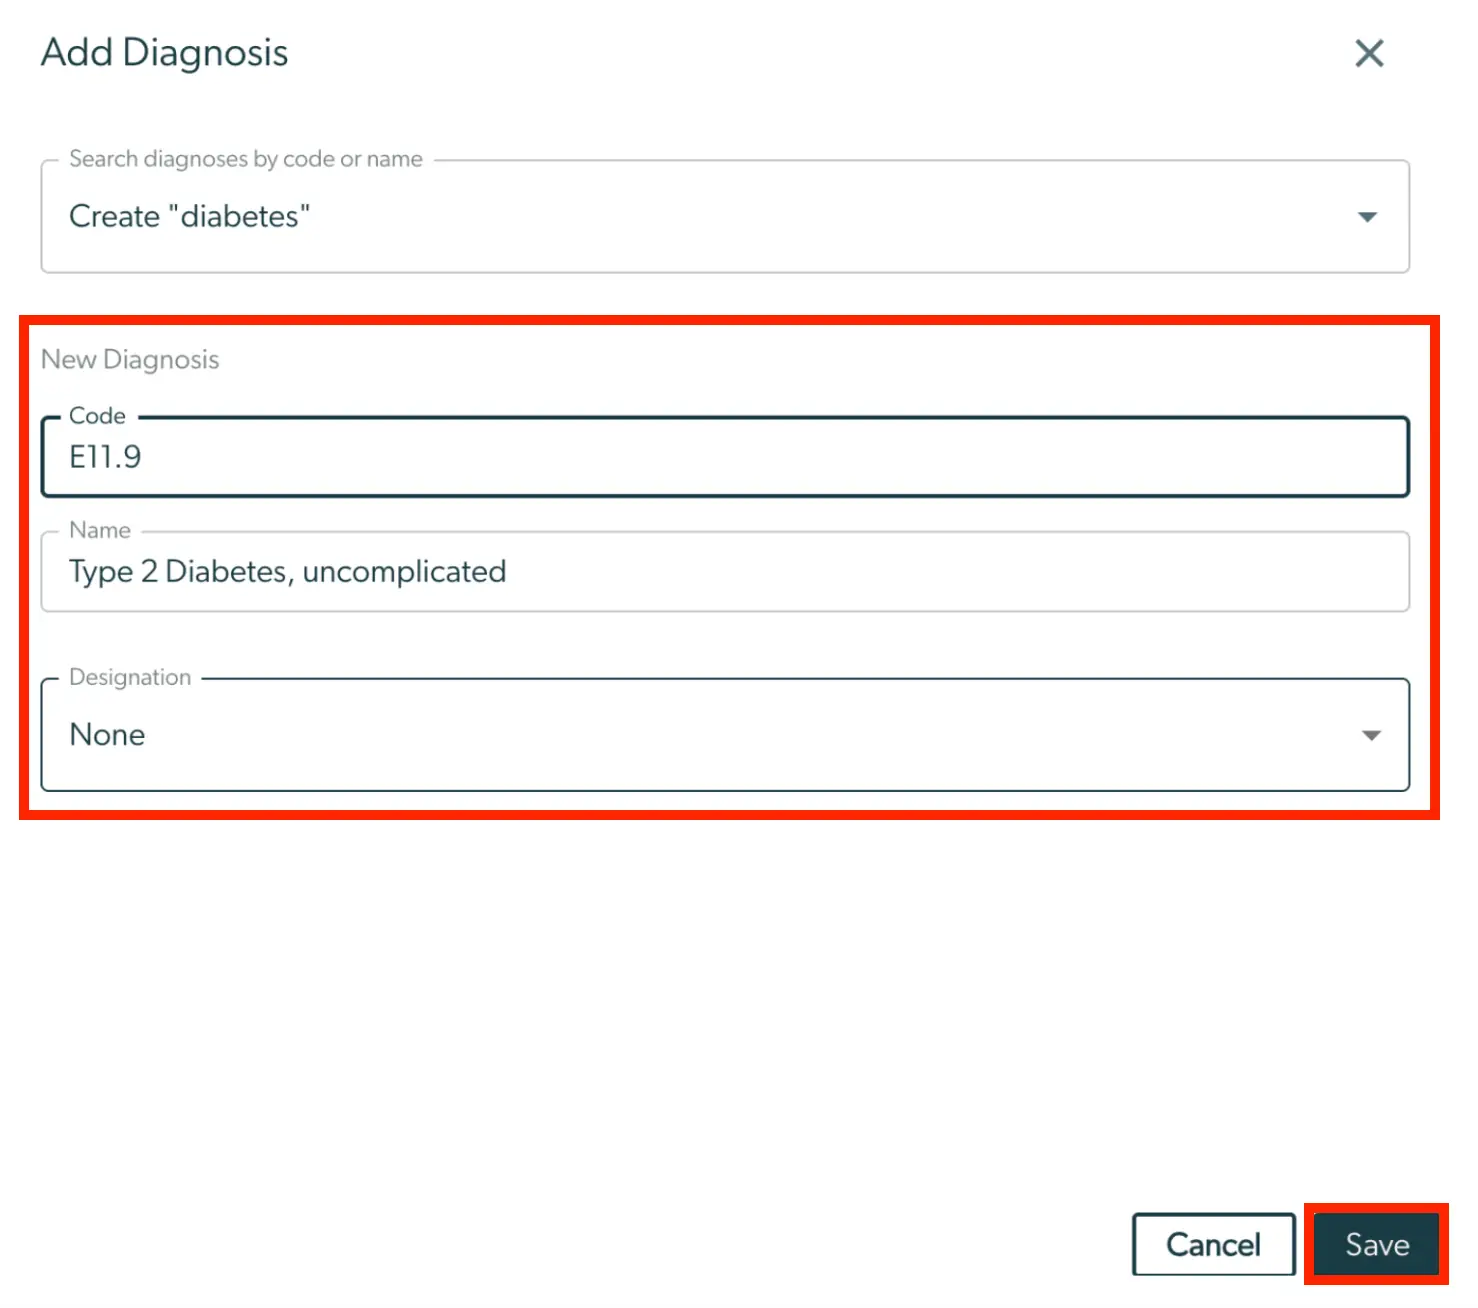Click the caret icon in the search field

coord(1369,216)
